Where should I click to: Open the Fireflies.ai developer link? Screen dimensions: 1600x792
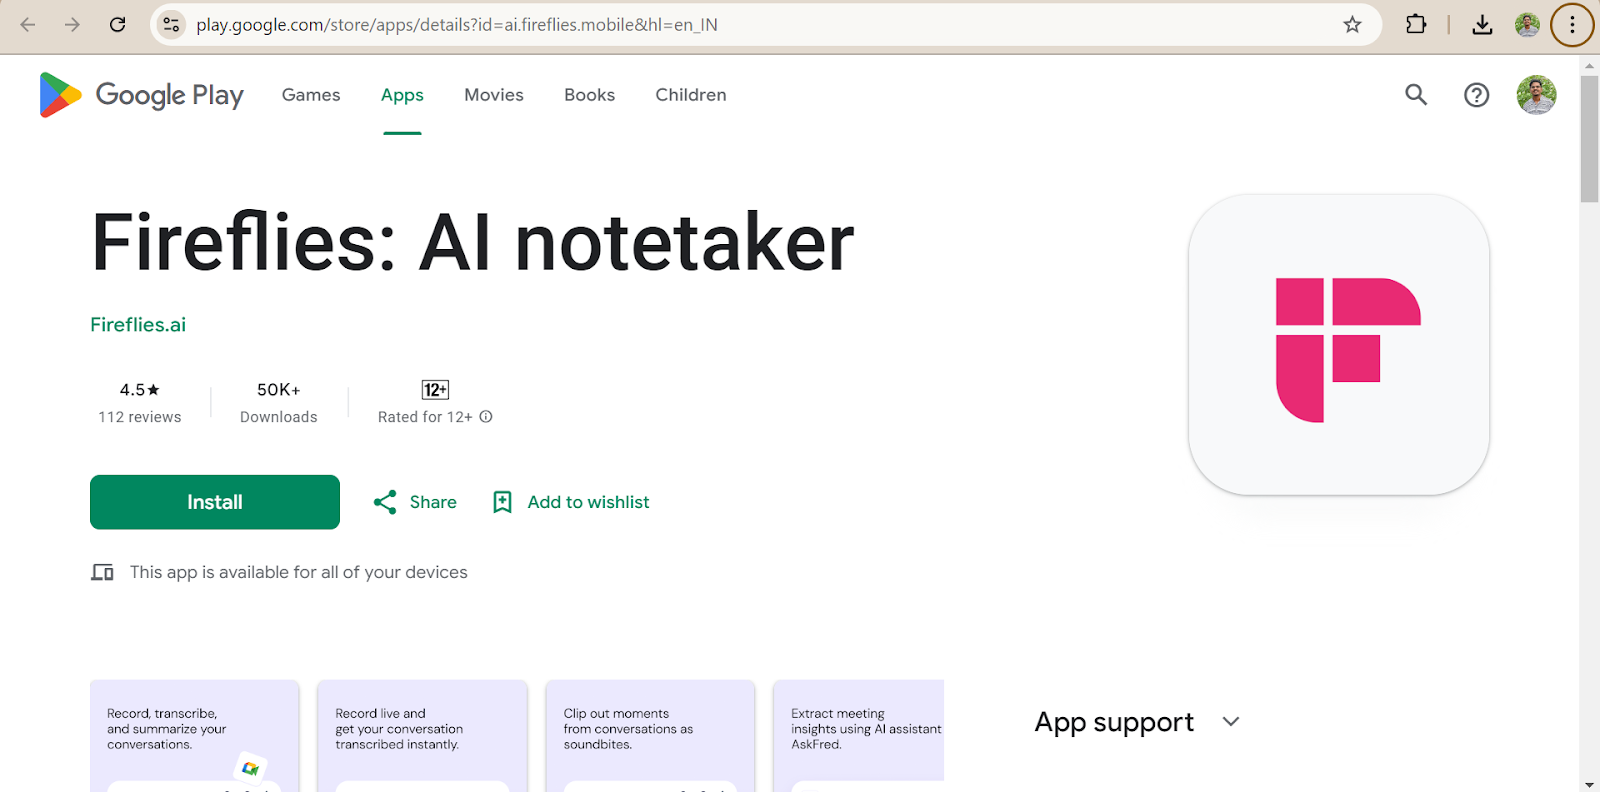coord(138,325)
